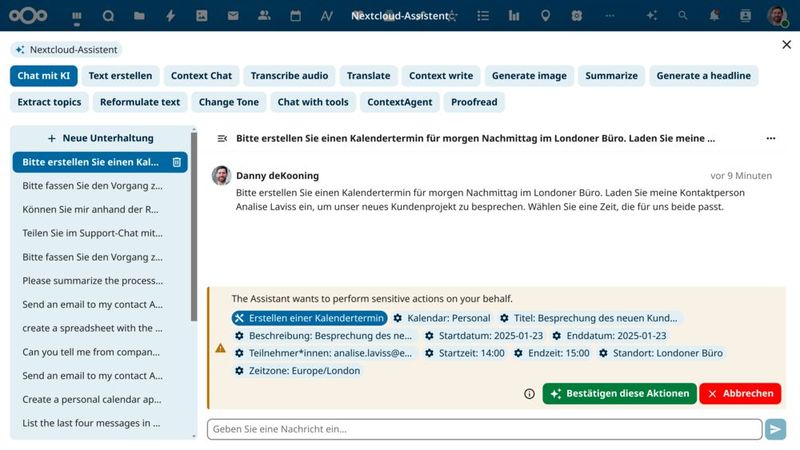Open the bar chart app icon

tap(514, 16)
